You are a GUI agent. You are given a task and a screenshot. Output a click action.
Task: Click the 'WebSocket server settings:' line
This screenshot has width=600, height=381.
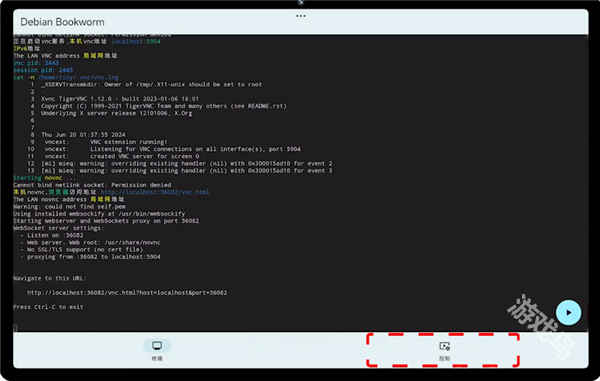tap(59, 228)
